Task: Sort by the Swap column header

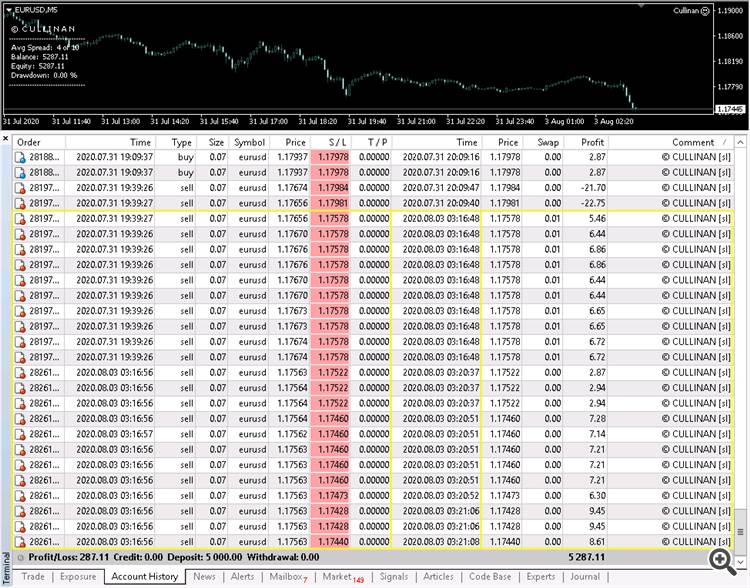Action: (543, 143)
